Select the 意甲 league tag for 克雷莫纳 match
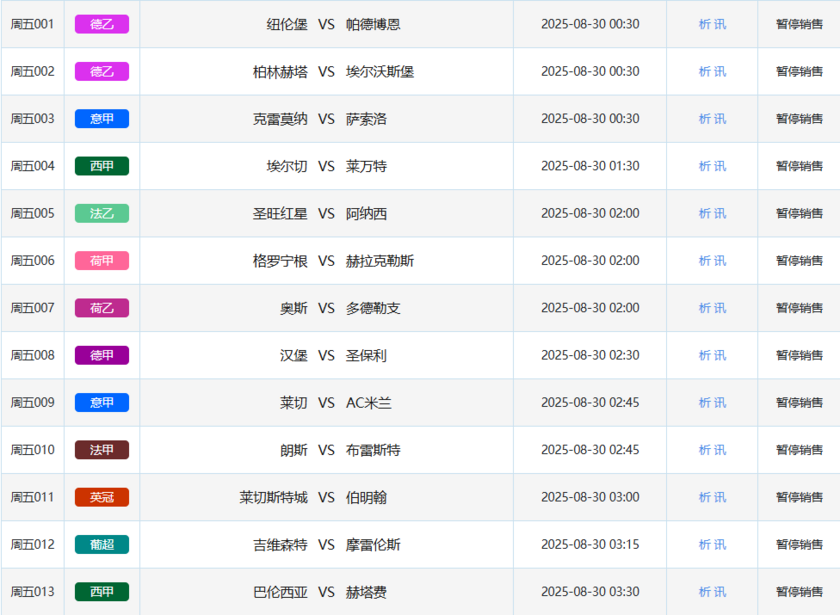The width and height of the screenshot is (840, 615). click(x=102, y=119)
